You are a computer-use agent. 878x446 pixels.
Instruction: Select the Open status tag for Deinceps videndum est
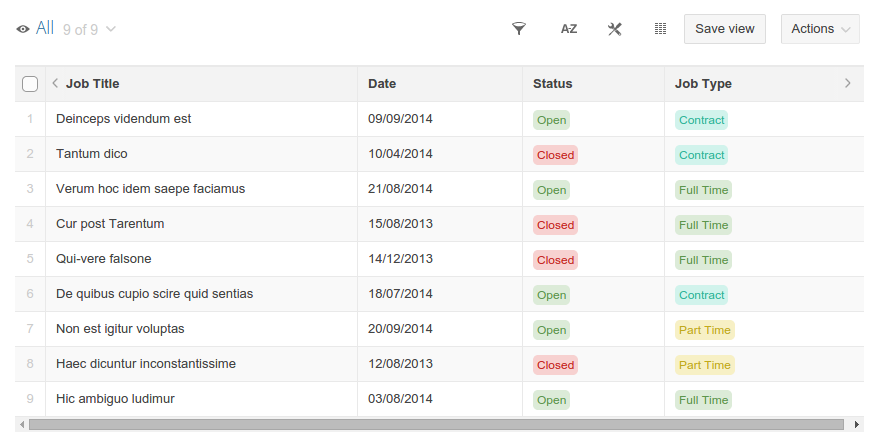551,120
